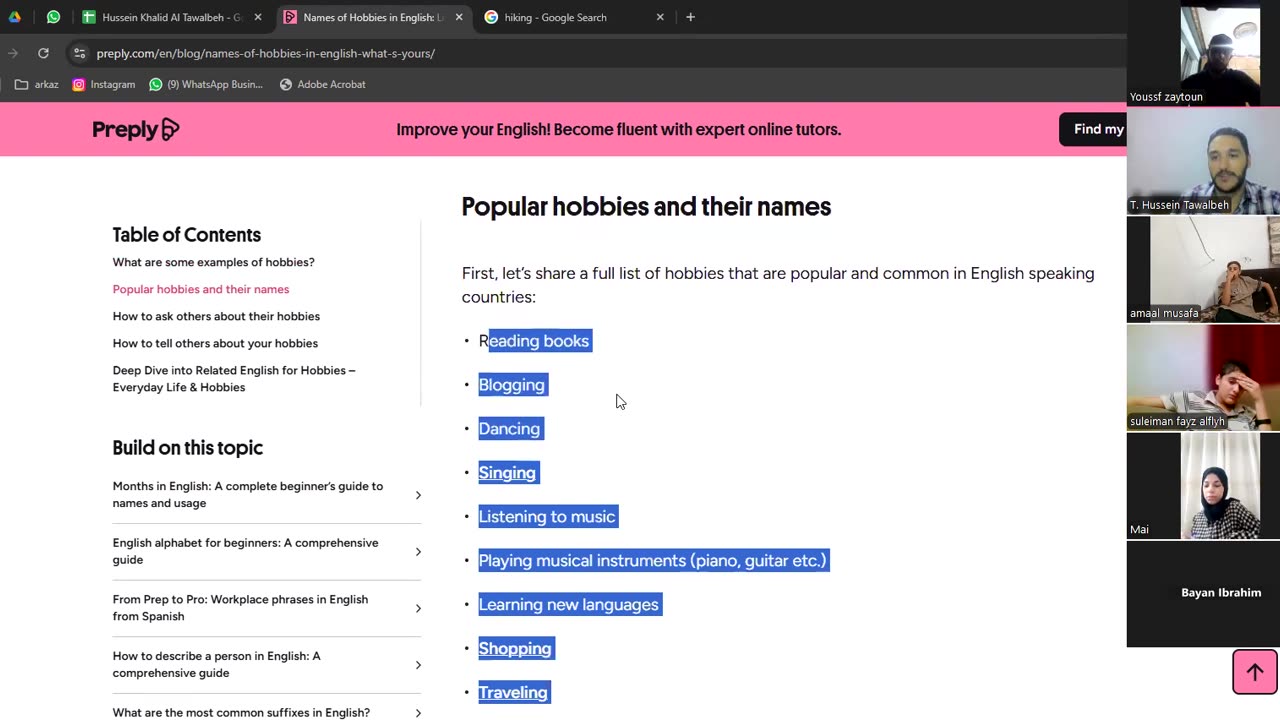1280x720 pixels.
Task: Open the Adobe Acrobat bookmark
Action: (x=322, y=85)
